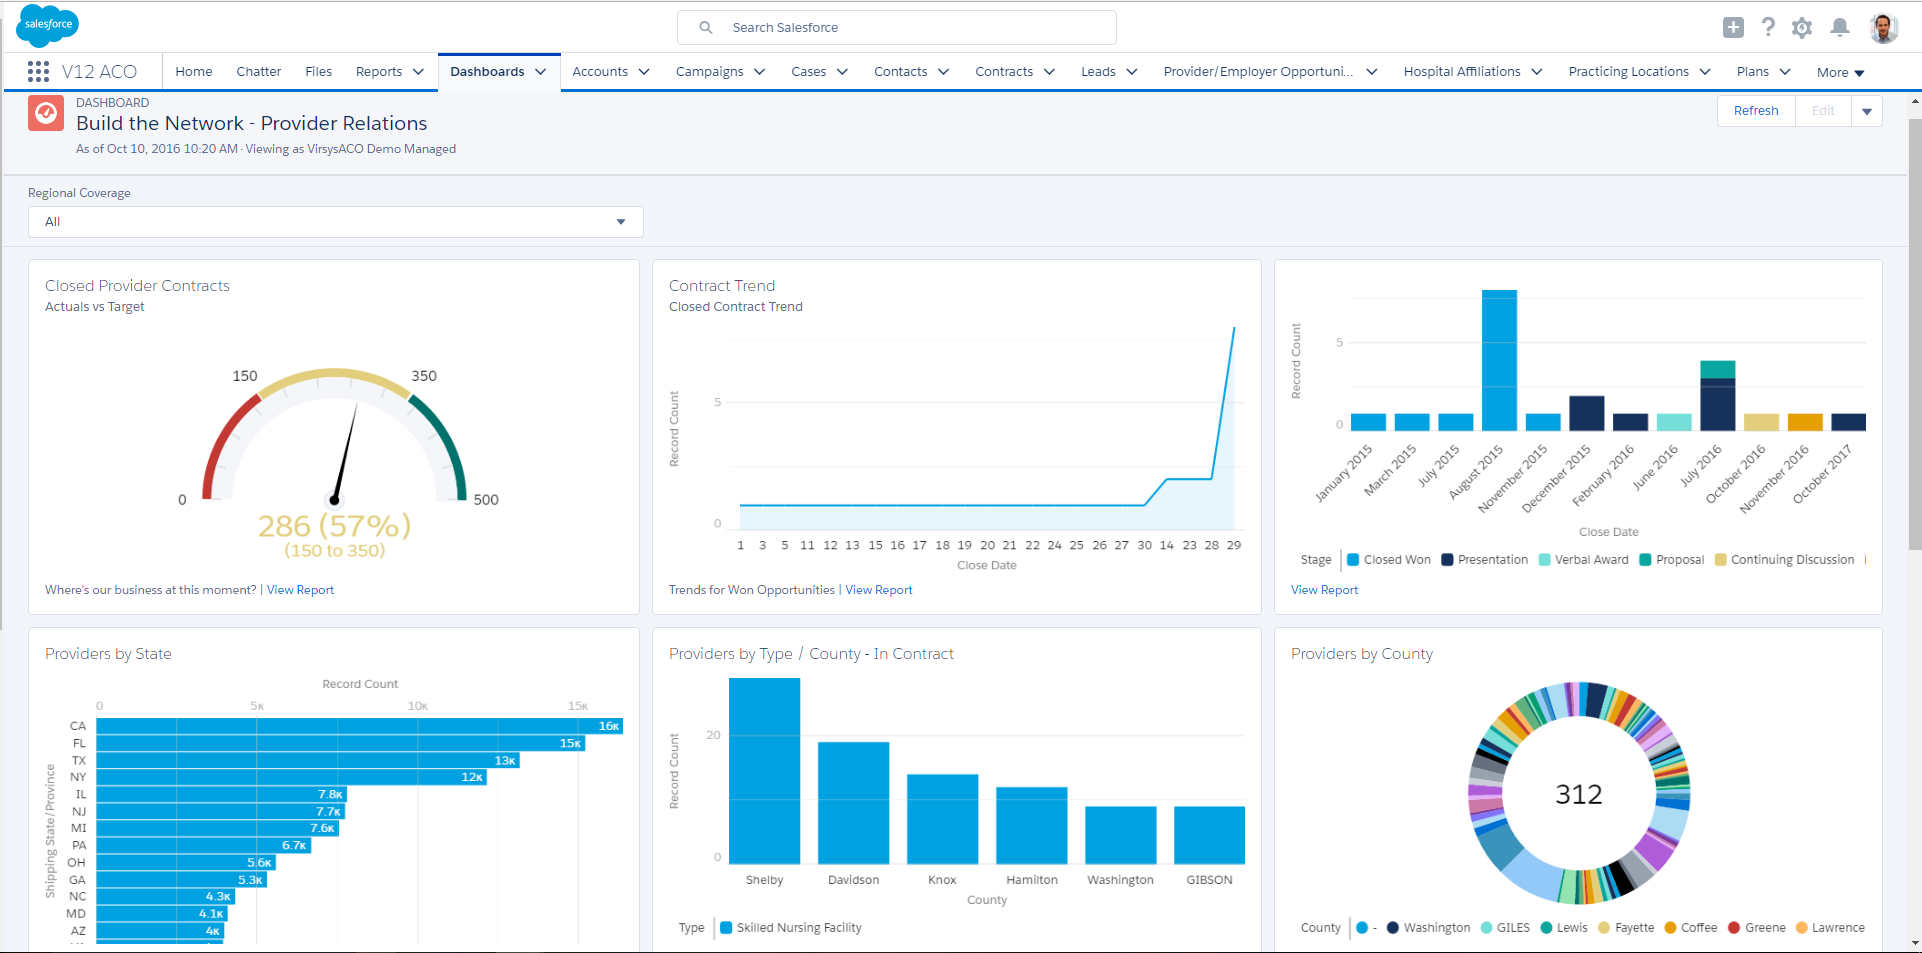Open the Help question mark icon
Image resolution: width=1922 pixels, height=953 pixels.
coord(1768,28)
